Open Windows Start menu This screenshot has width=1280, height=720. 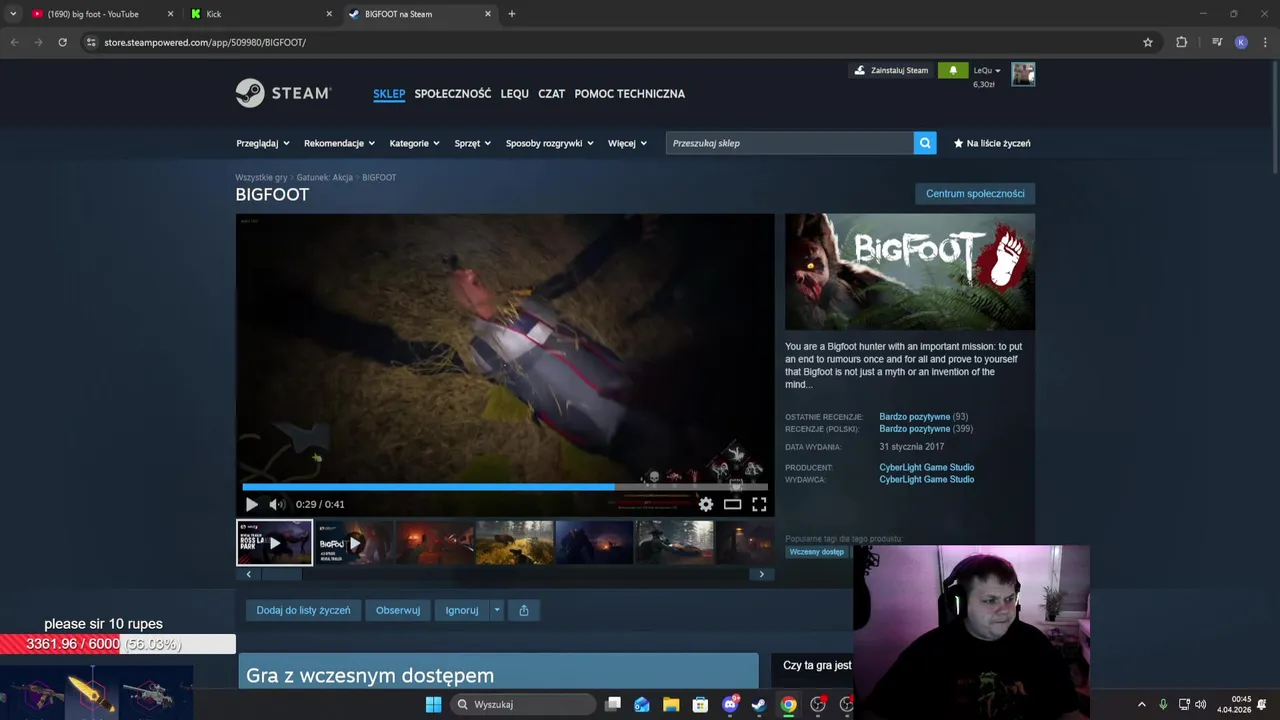point(433,705)
